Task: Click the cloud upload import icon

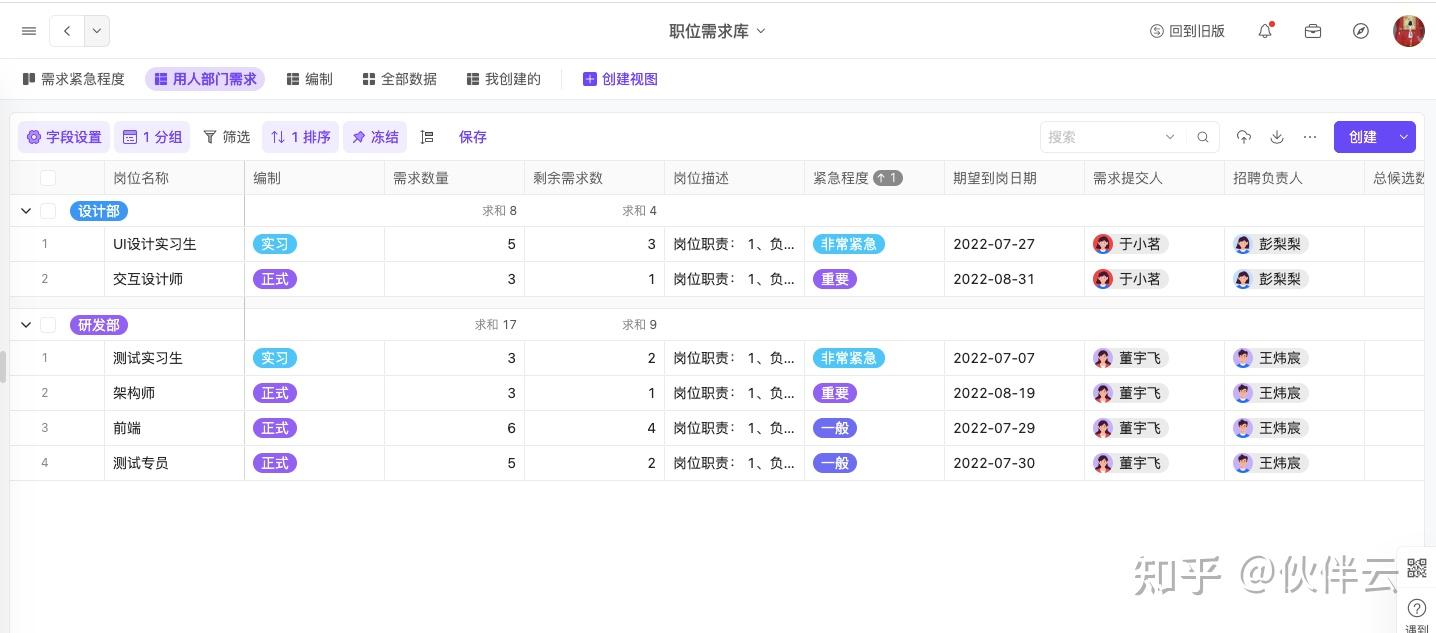Action: click(x=1244, y=137)
